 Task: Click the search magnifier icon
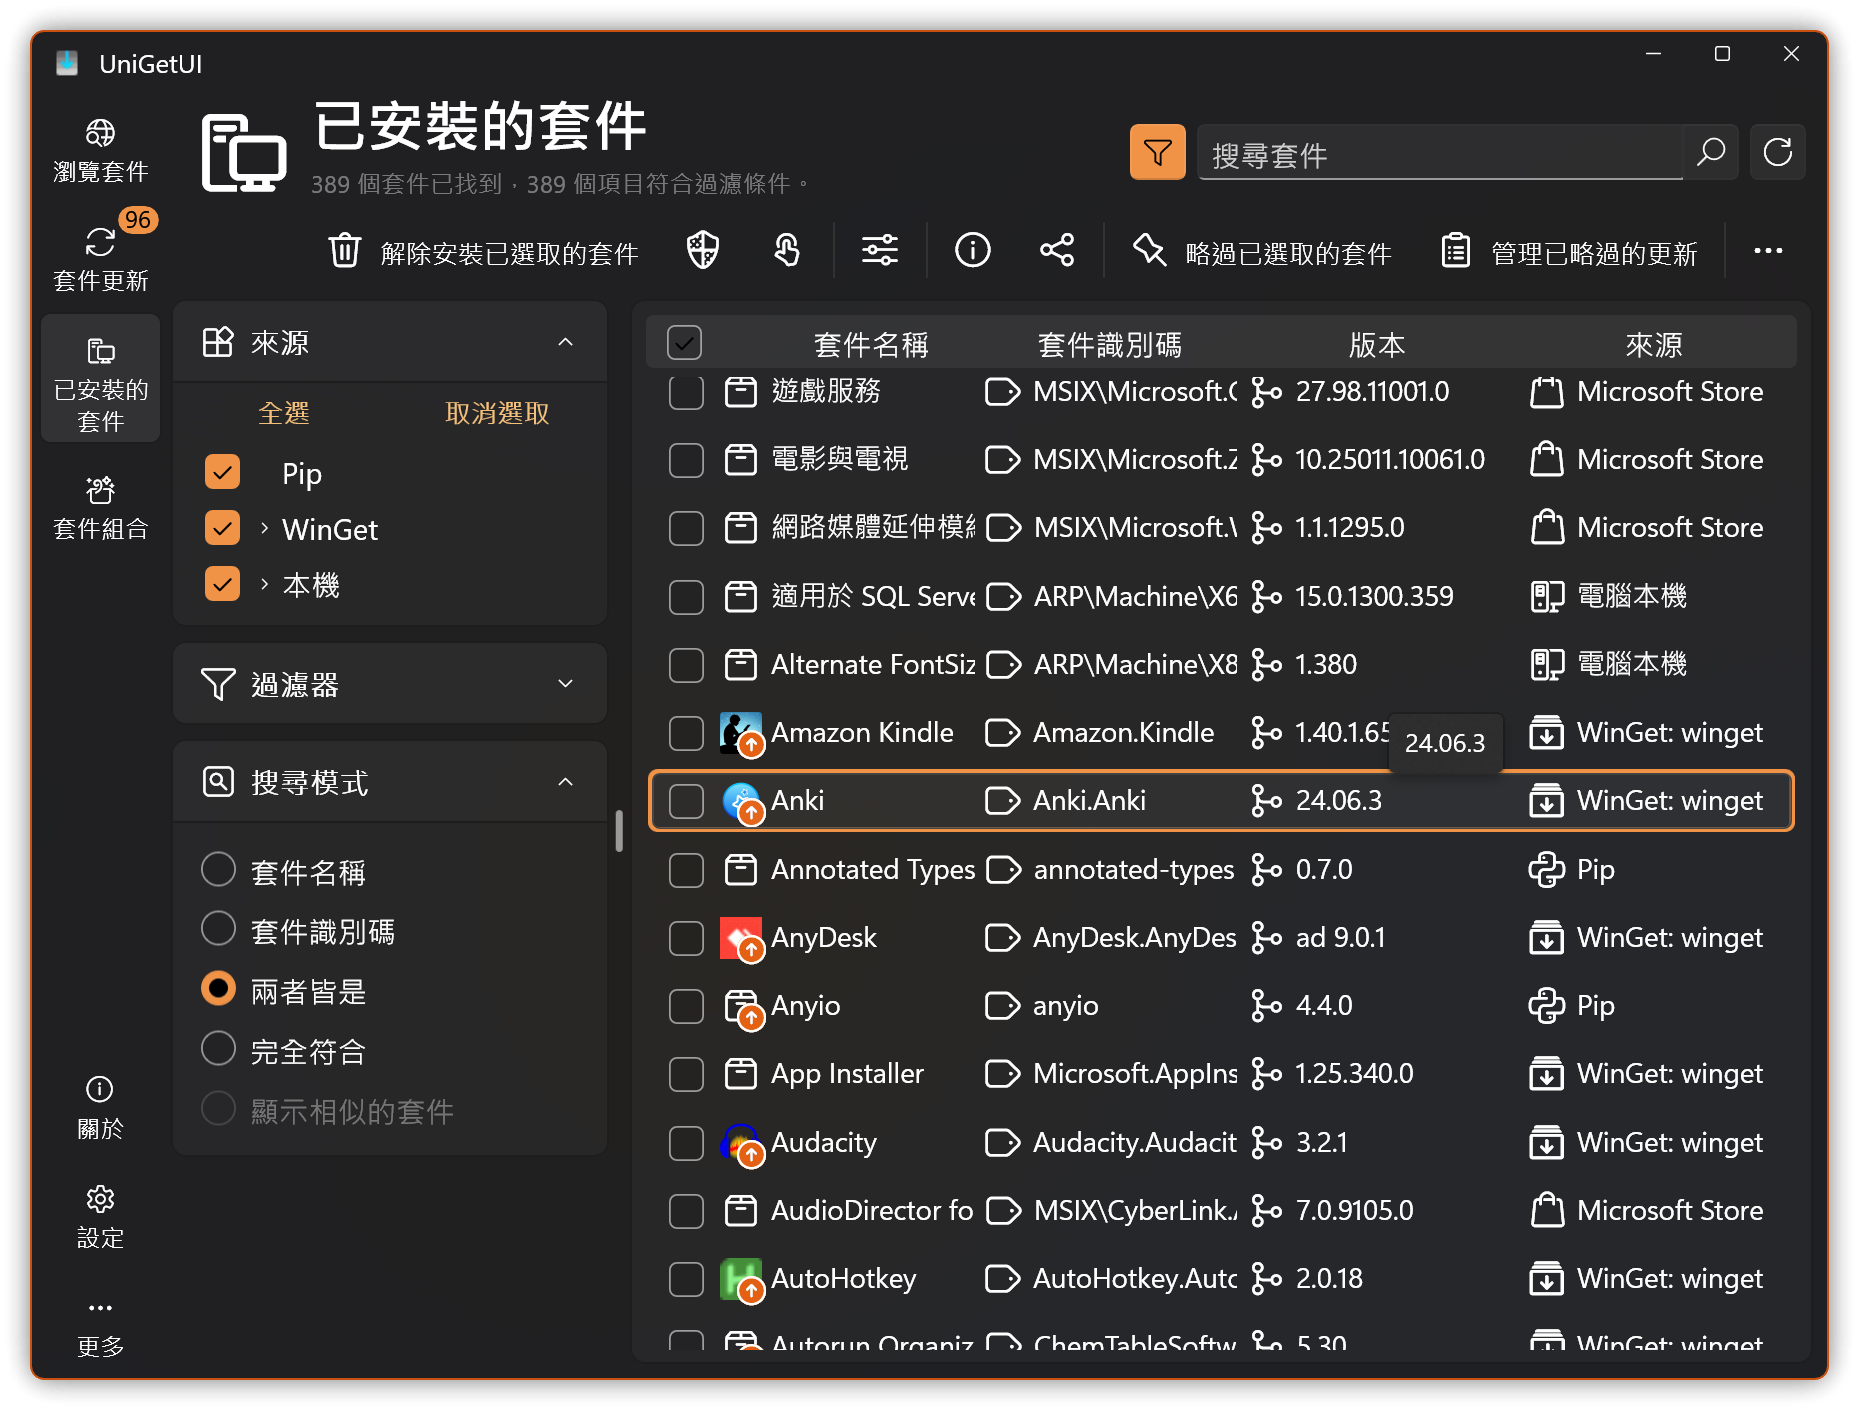point(1711,152)
